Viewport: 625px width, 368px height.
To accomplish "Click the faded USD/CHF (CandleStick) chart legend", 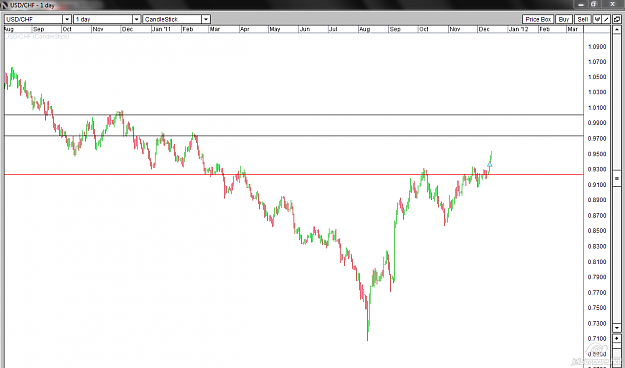I will click(x=37, y=36).
